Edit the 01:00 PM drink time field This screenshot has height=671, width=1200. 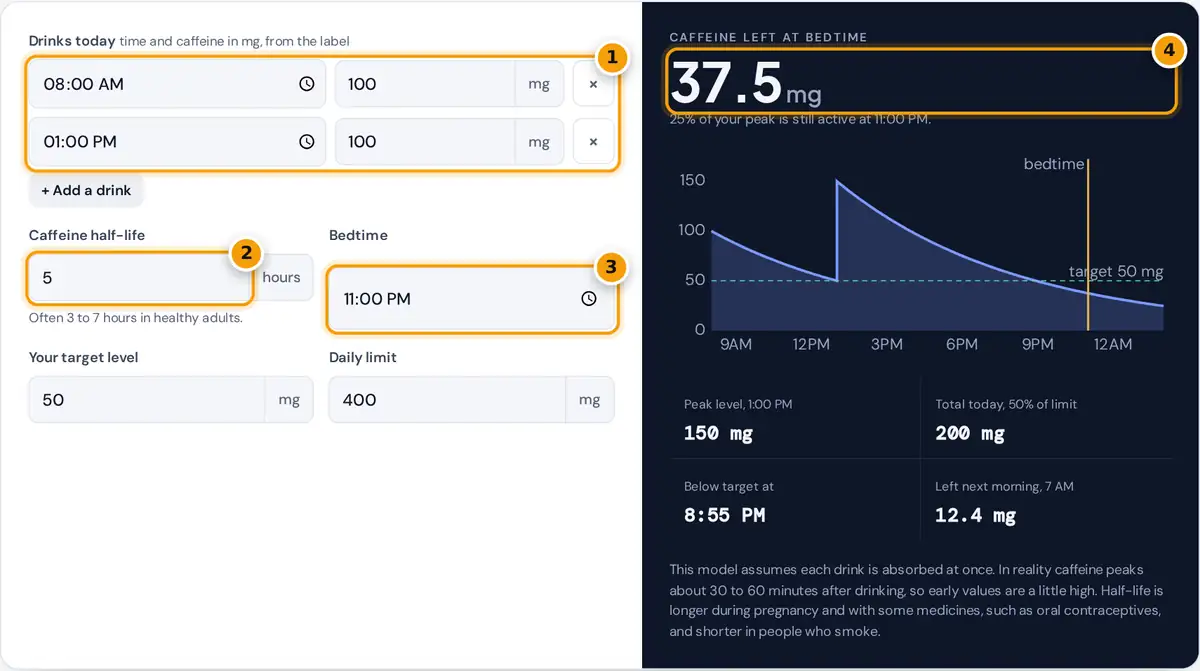[x=177, y=142]
